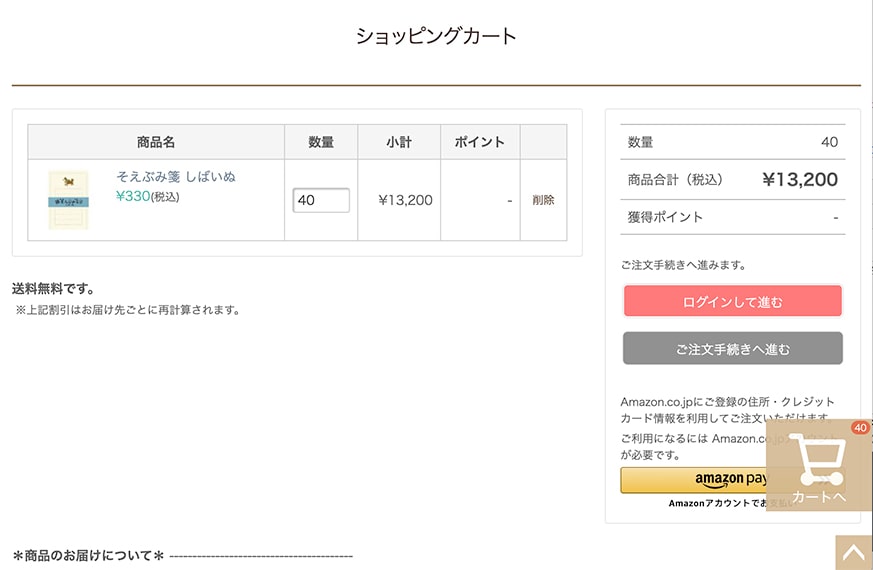The image size is (873, 570).
Task: Click the 小計 column header
Action: [x=399, y=142]
